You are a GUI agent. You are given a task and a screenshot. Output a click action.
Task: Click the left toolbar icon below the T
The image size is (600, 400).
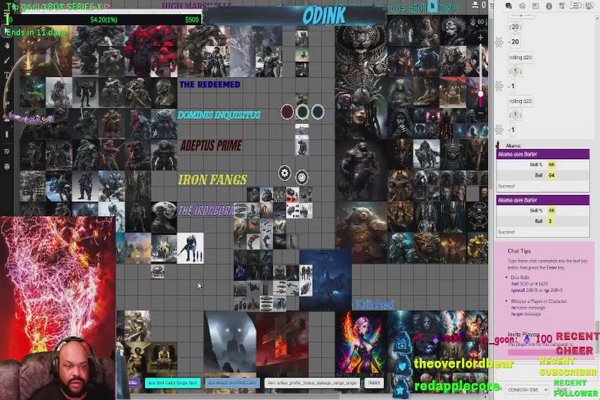point(7,90)
